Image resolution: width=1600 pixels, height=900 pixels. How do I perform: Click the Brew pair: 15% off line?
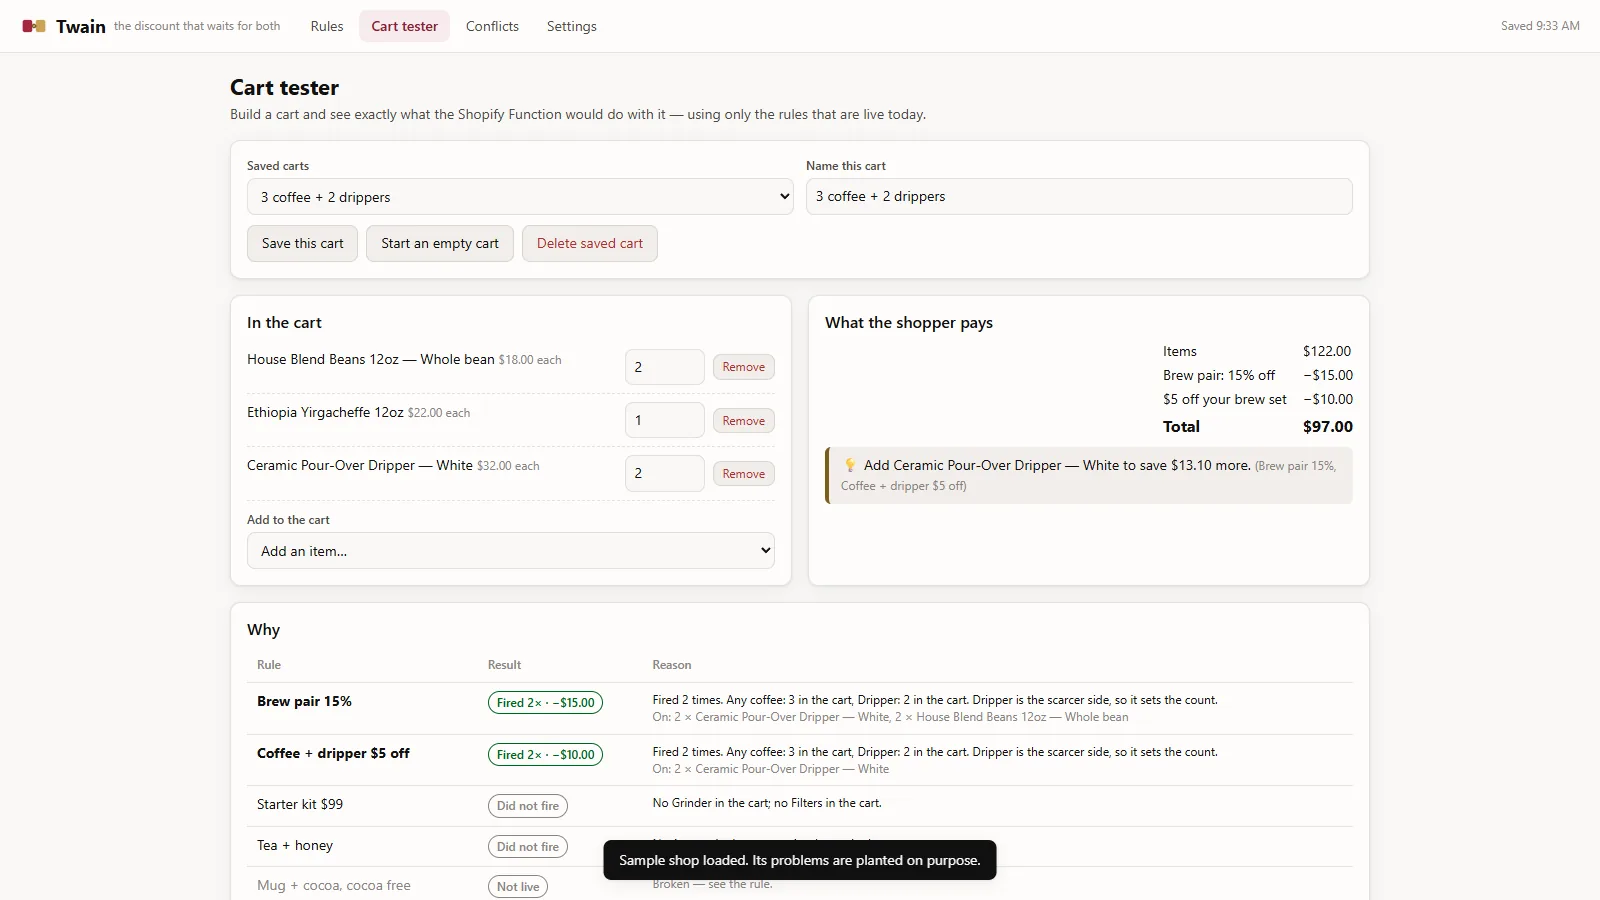(x=1258, y=375)
